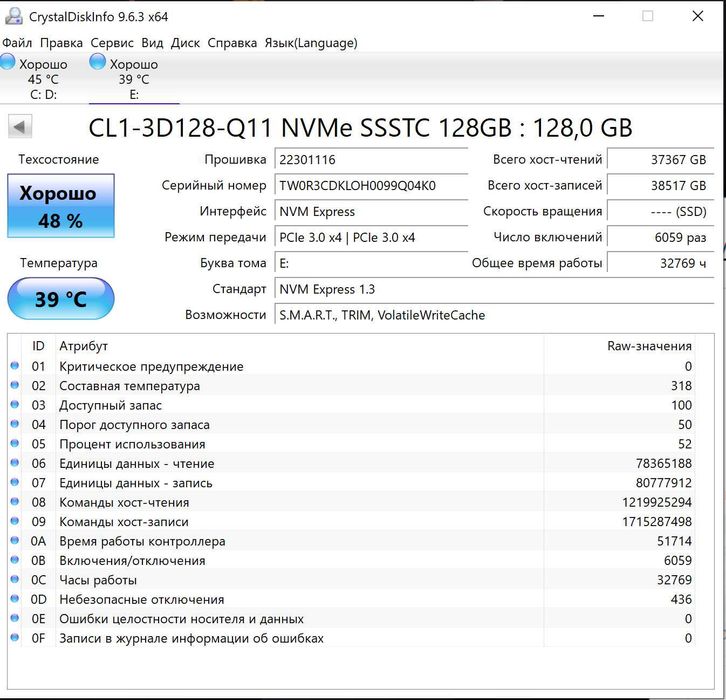Image resolution: width=726 pixels, height=700 pixels.
Task: Click the 39 °C temperature button
Action: (x=61, y=299)
